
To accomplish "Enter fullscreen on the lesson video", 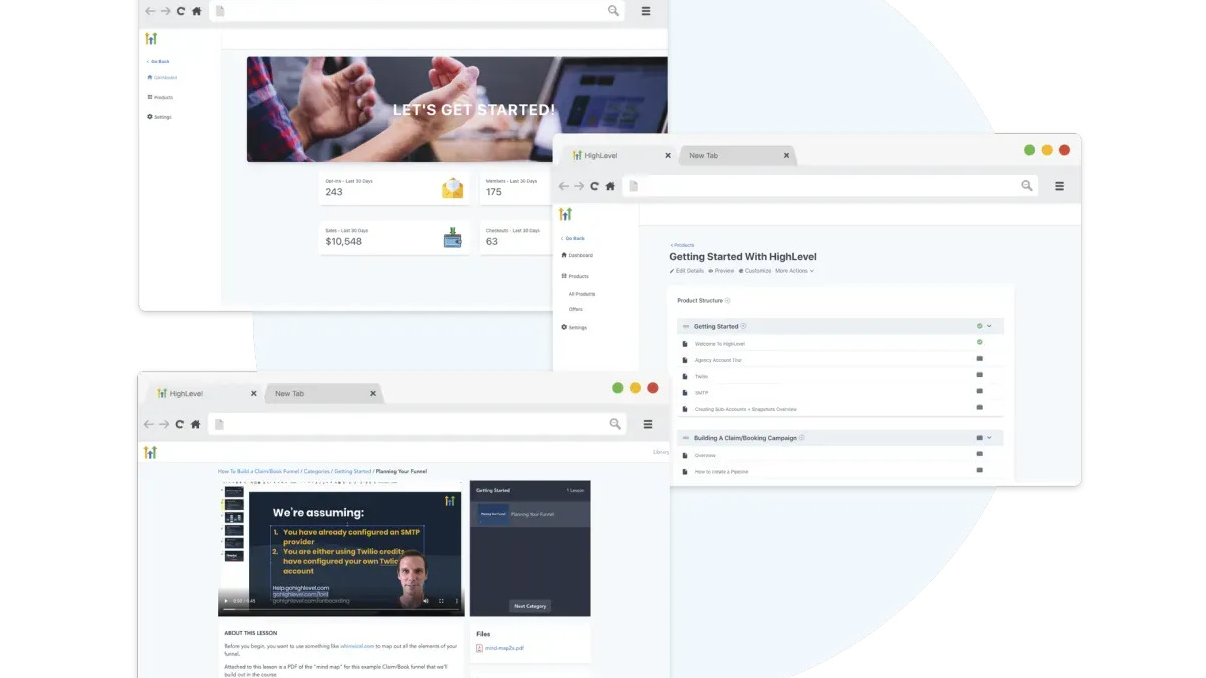I will (x=441, y=601).
